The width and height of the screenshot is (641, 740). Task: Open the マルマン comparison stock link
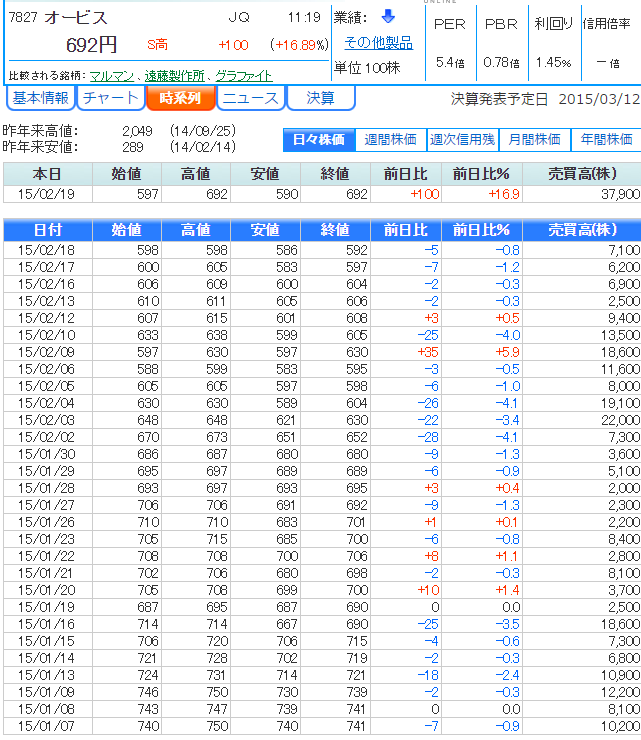pyautogui.click(x=111, y=75)
